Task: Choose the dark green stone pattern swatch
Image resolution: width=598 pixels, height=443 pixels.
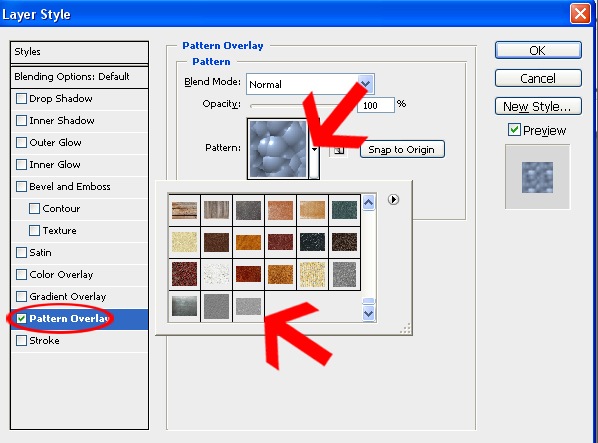Action: coord(344,210)
